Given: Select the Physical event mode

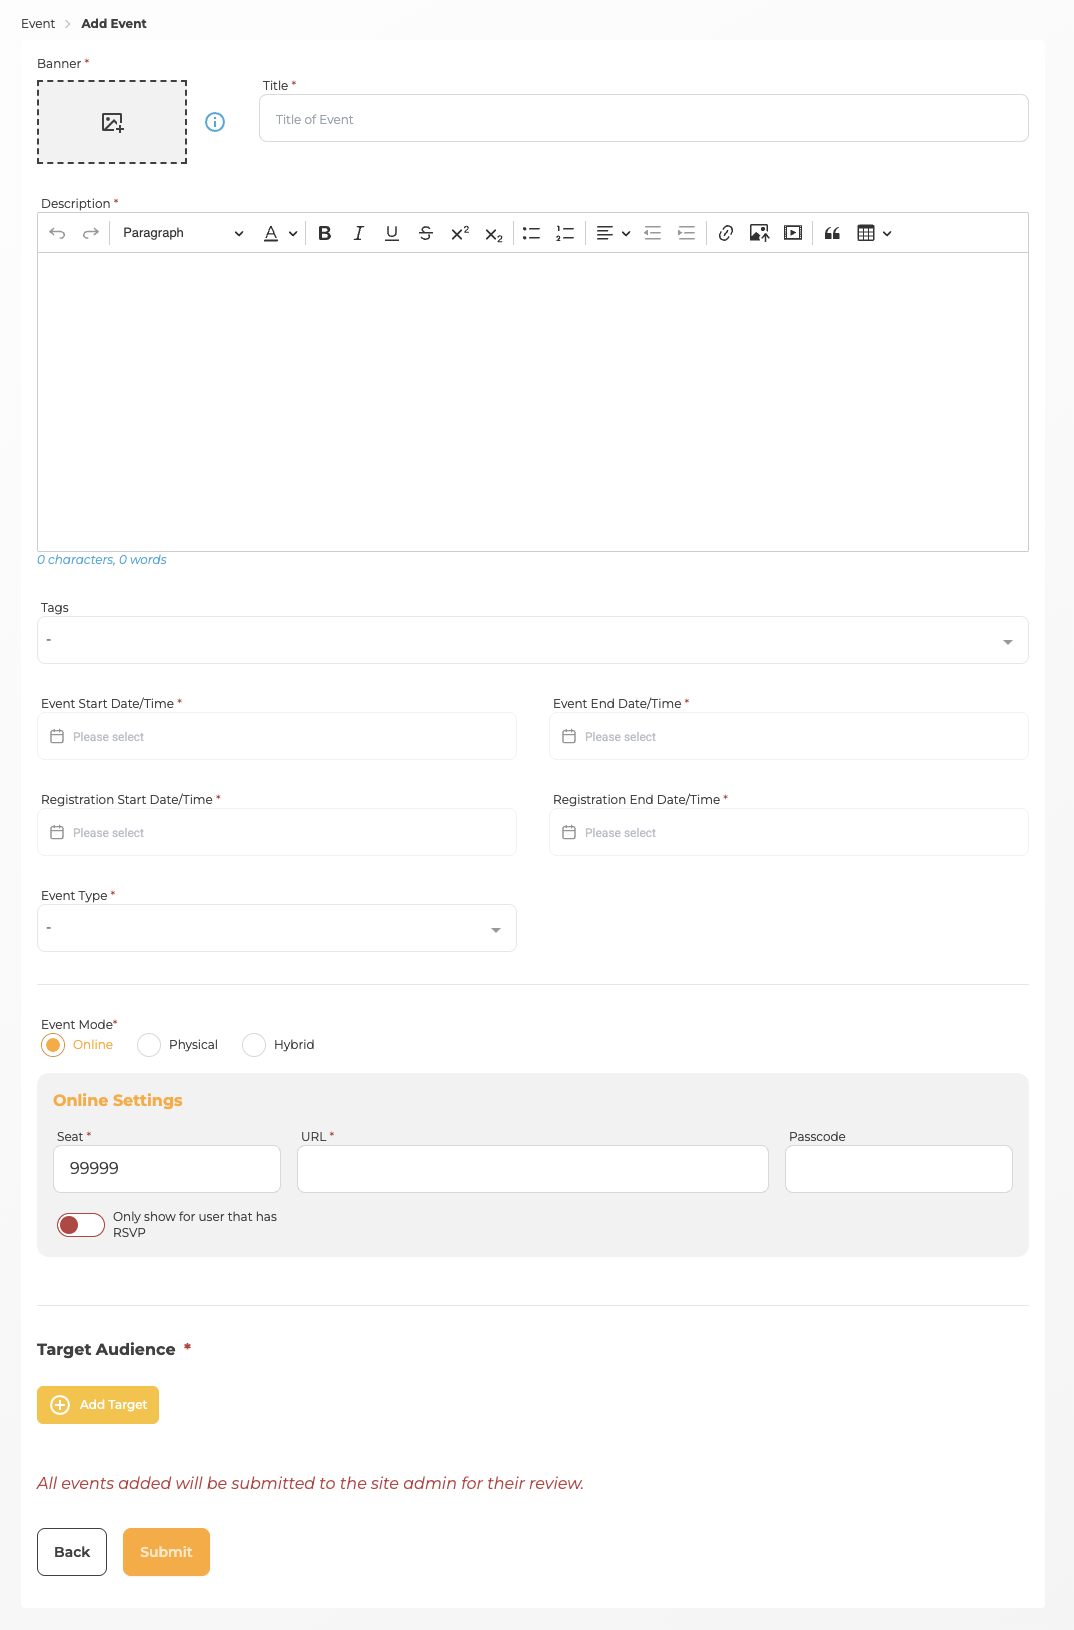Looking at the screenshot, I should (x=149, y=1045).
